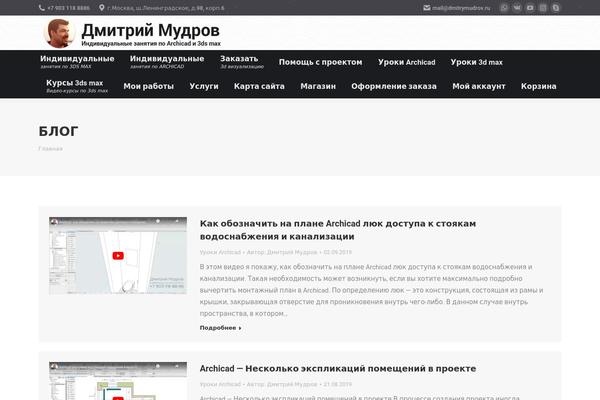Click the arrow beside Подробнее
The image size is (600, 400).
coord(240,328)
